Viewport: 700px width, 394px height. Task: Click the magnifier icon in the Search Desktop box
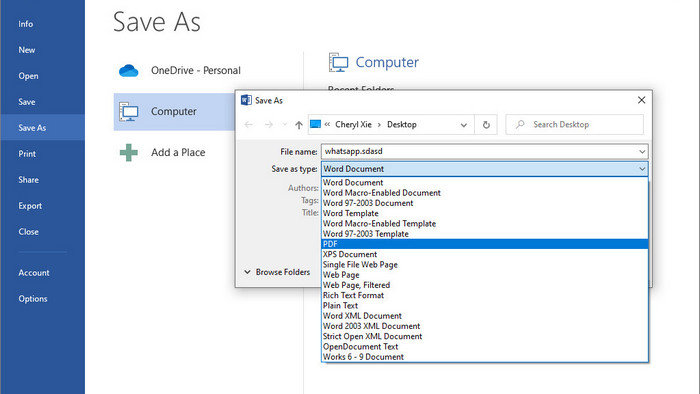tap(520, 124)
